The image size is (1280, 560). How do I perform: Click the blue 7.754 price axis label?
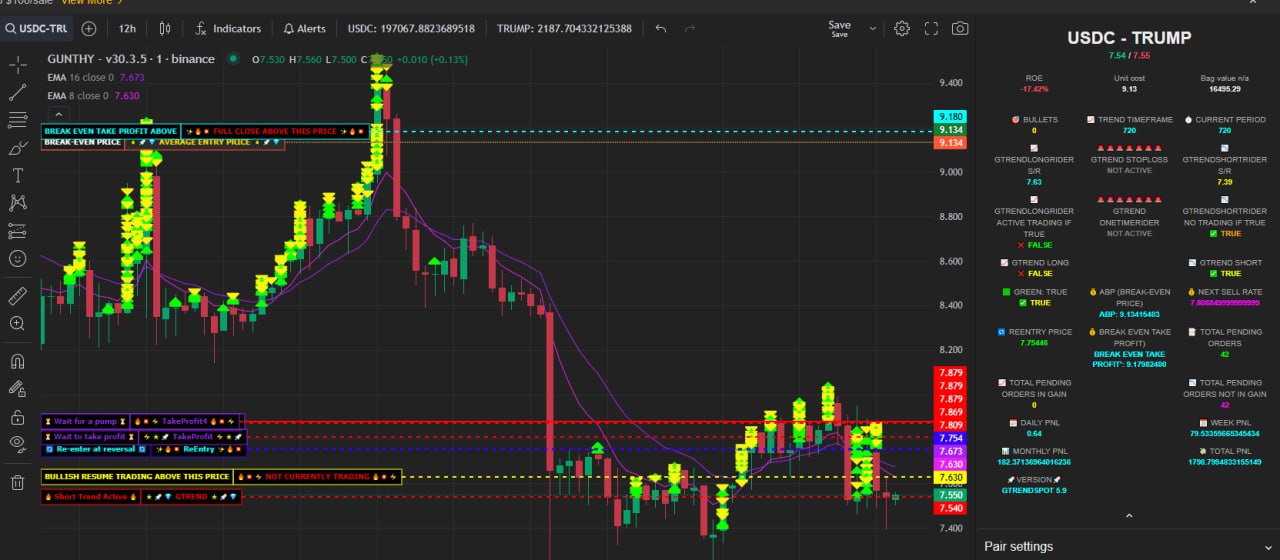[x=950, y=438]
